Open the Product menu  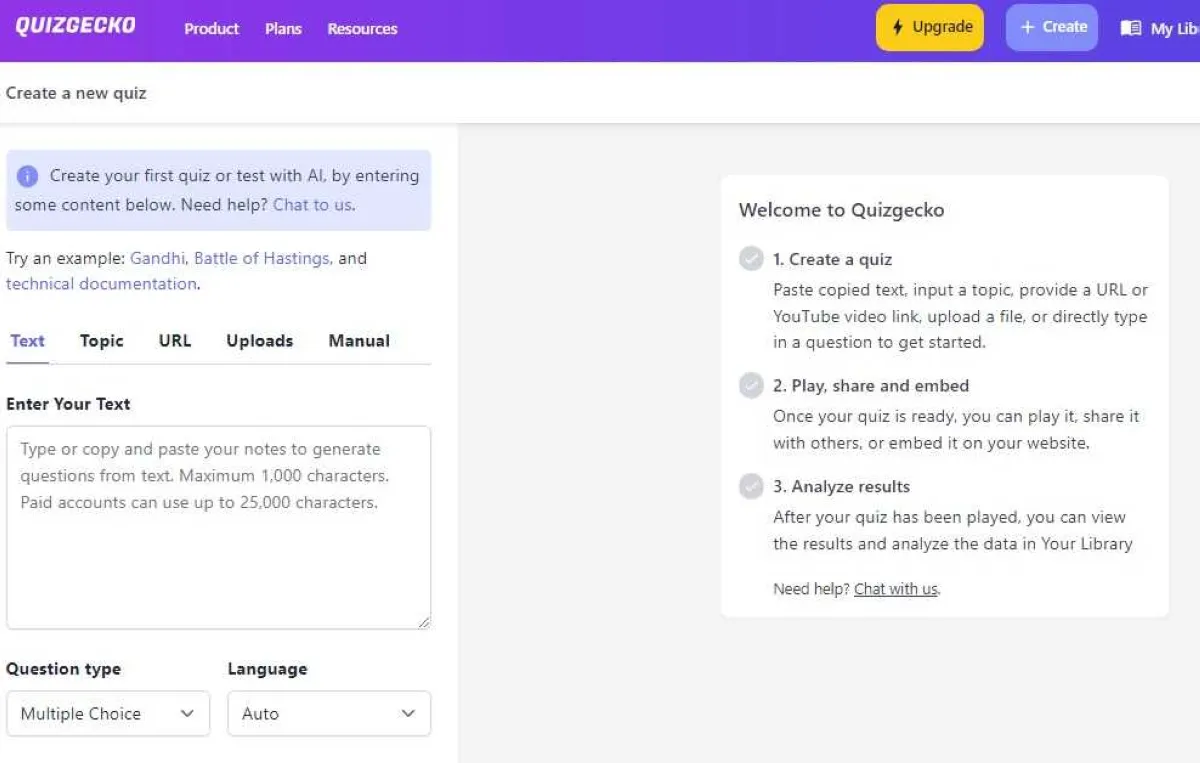point(211,29)
